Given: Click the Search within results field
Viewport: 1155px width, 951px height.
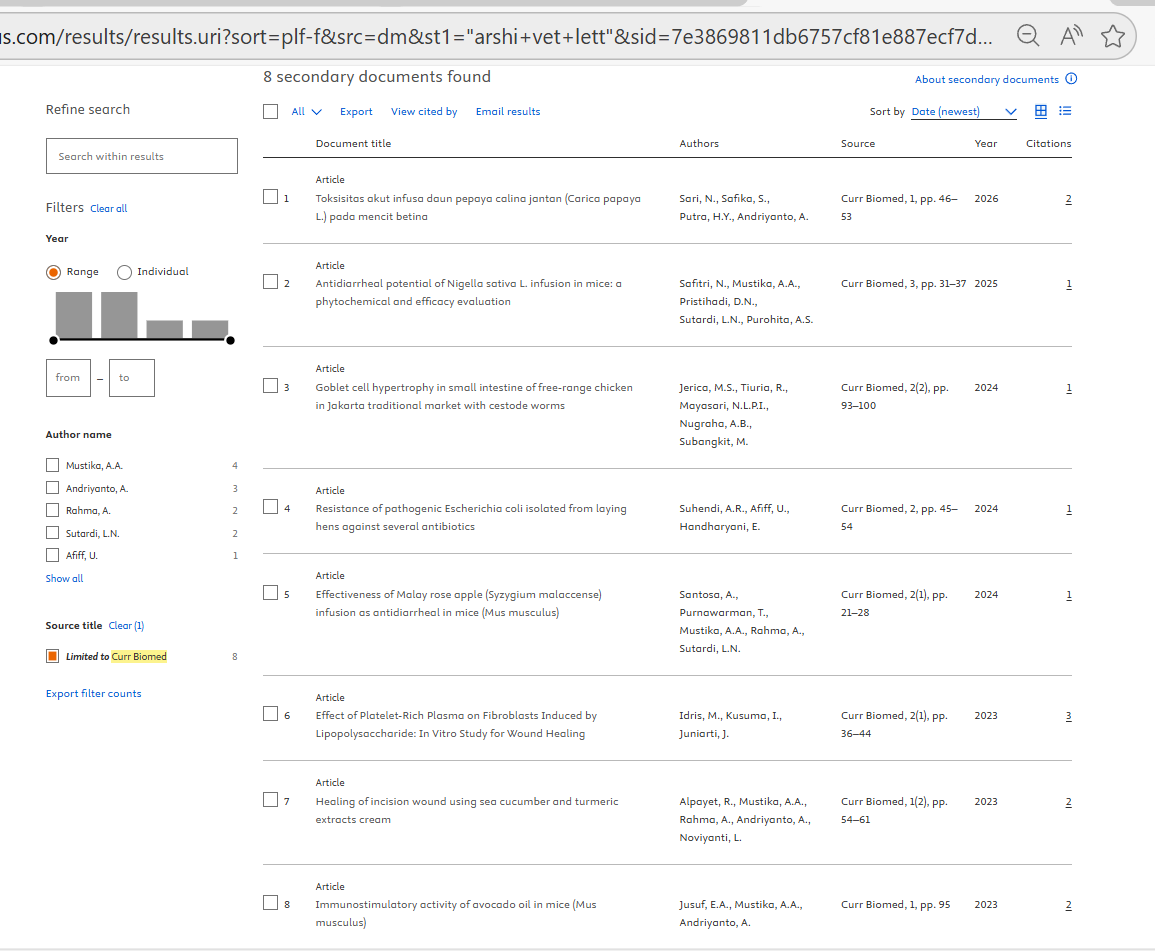Looking at the screenshot, I should [x=142, y=156].
